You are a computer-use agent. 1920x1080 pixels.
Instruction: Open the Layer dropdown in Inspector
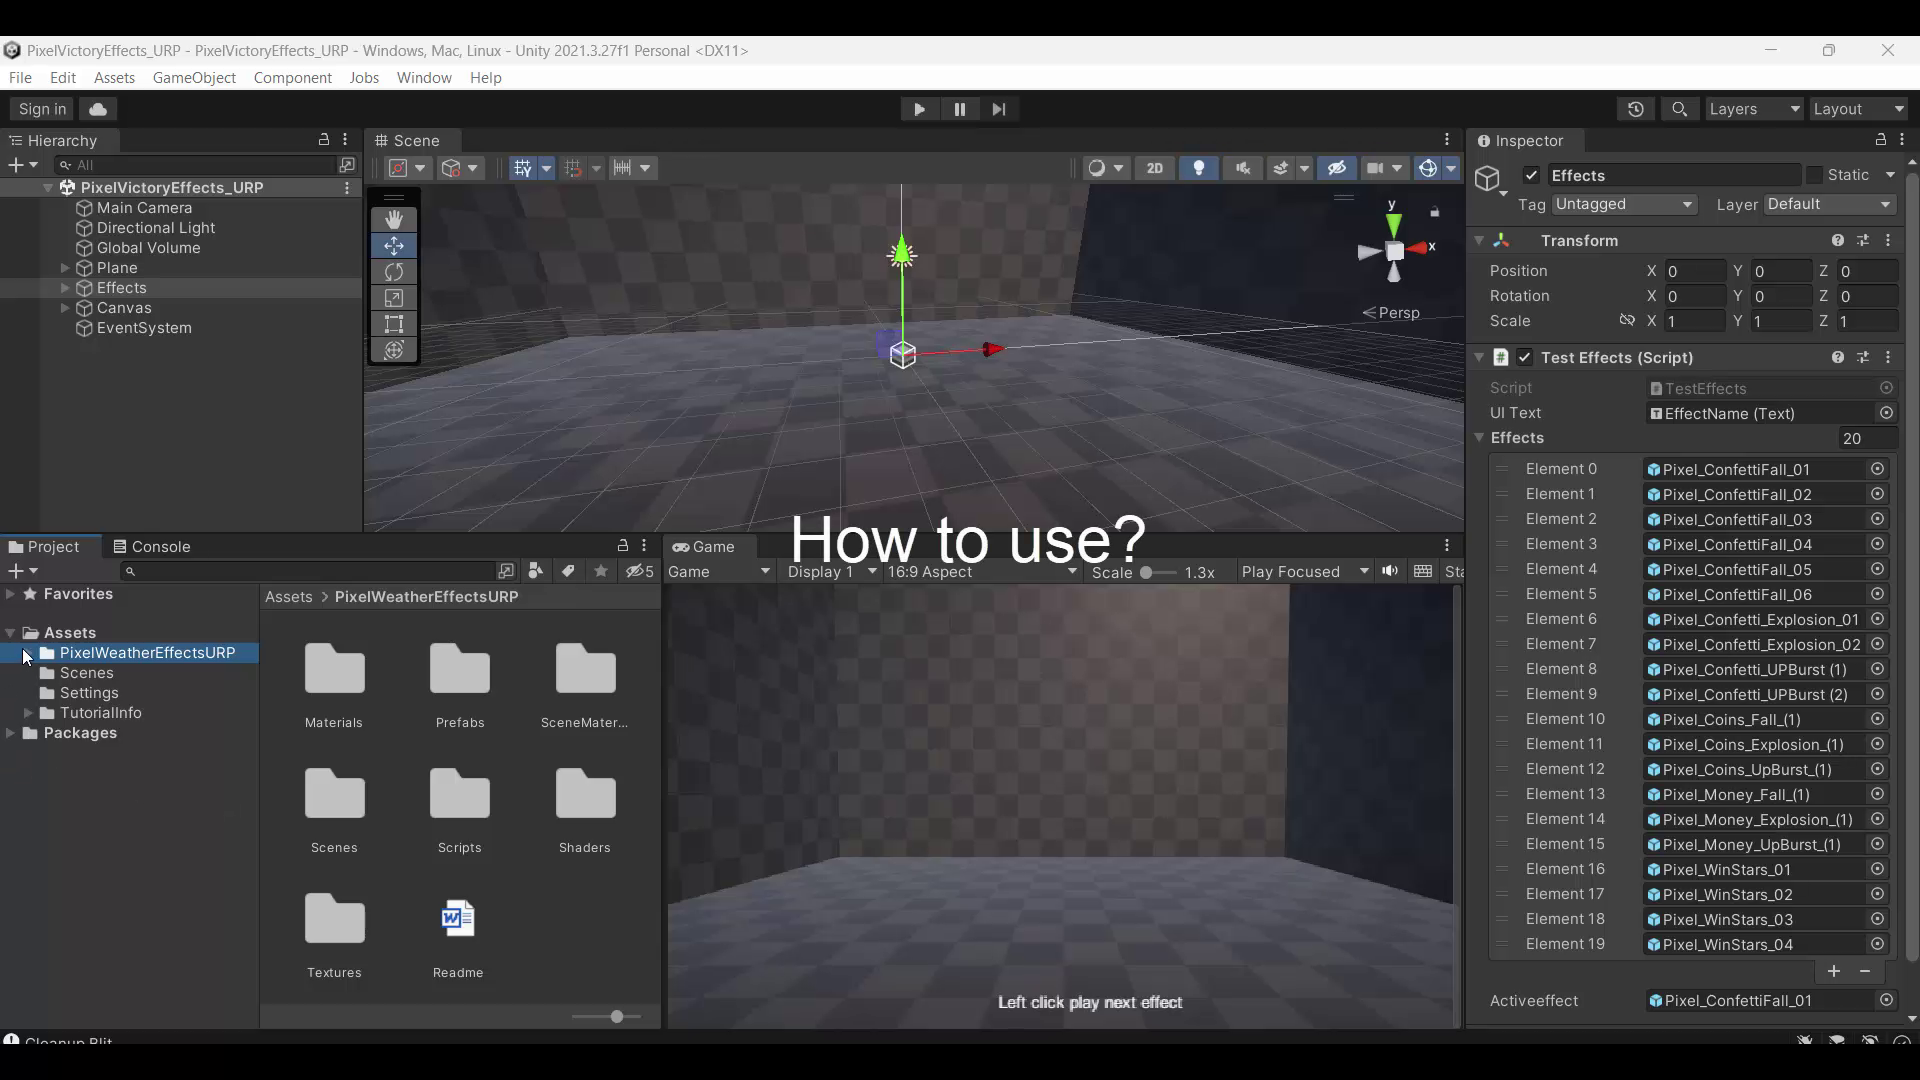click(1832, 203)
